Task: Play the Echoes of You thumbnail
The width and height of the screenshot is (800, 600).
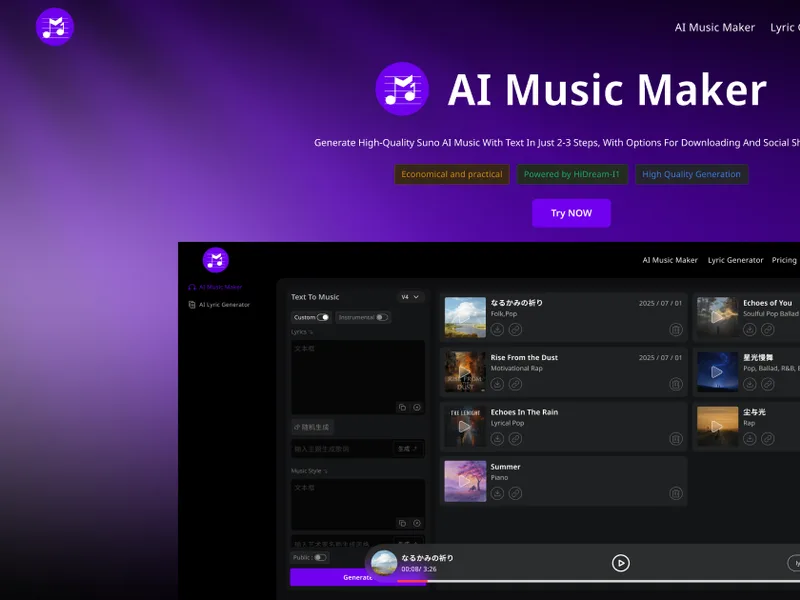Action: coord(717,317)
